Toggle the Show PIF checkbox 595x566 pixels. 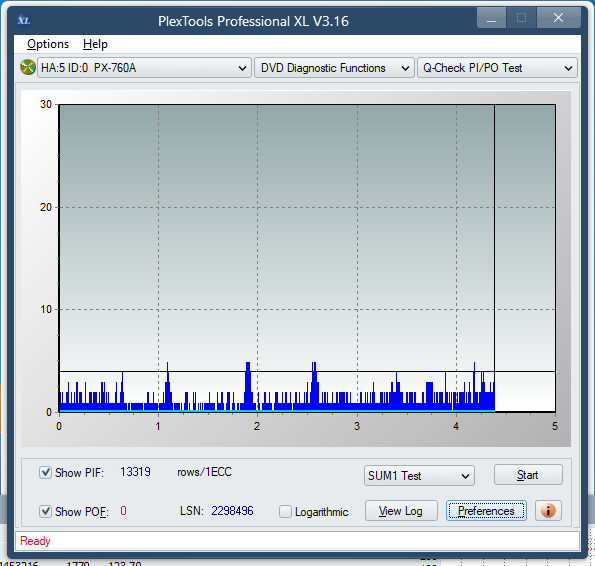tap(46, 473)
